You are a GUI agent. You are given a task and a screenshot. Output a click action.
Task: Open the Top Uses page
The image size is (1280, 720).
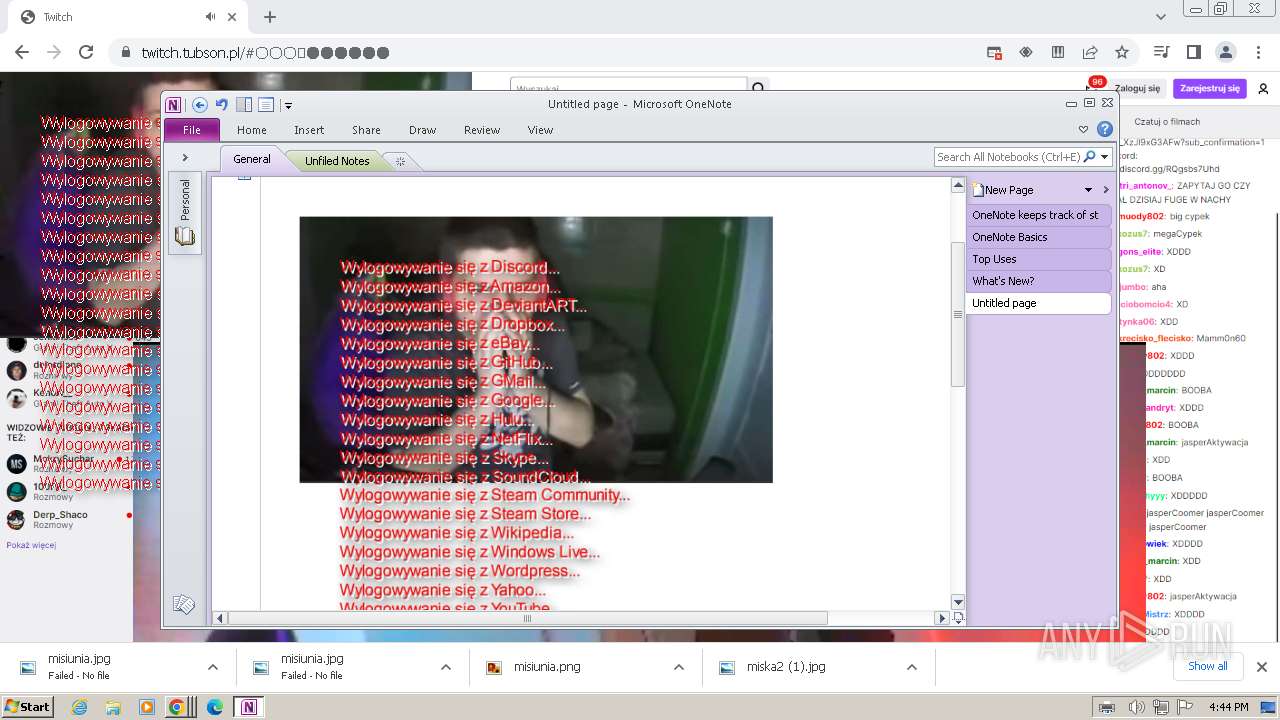1039,259
